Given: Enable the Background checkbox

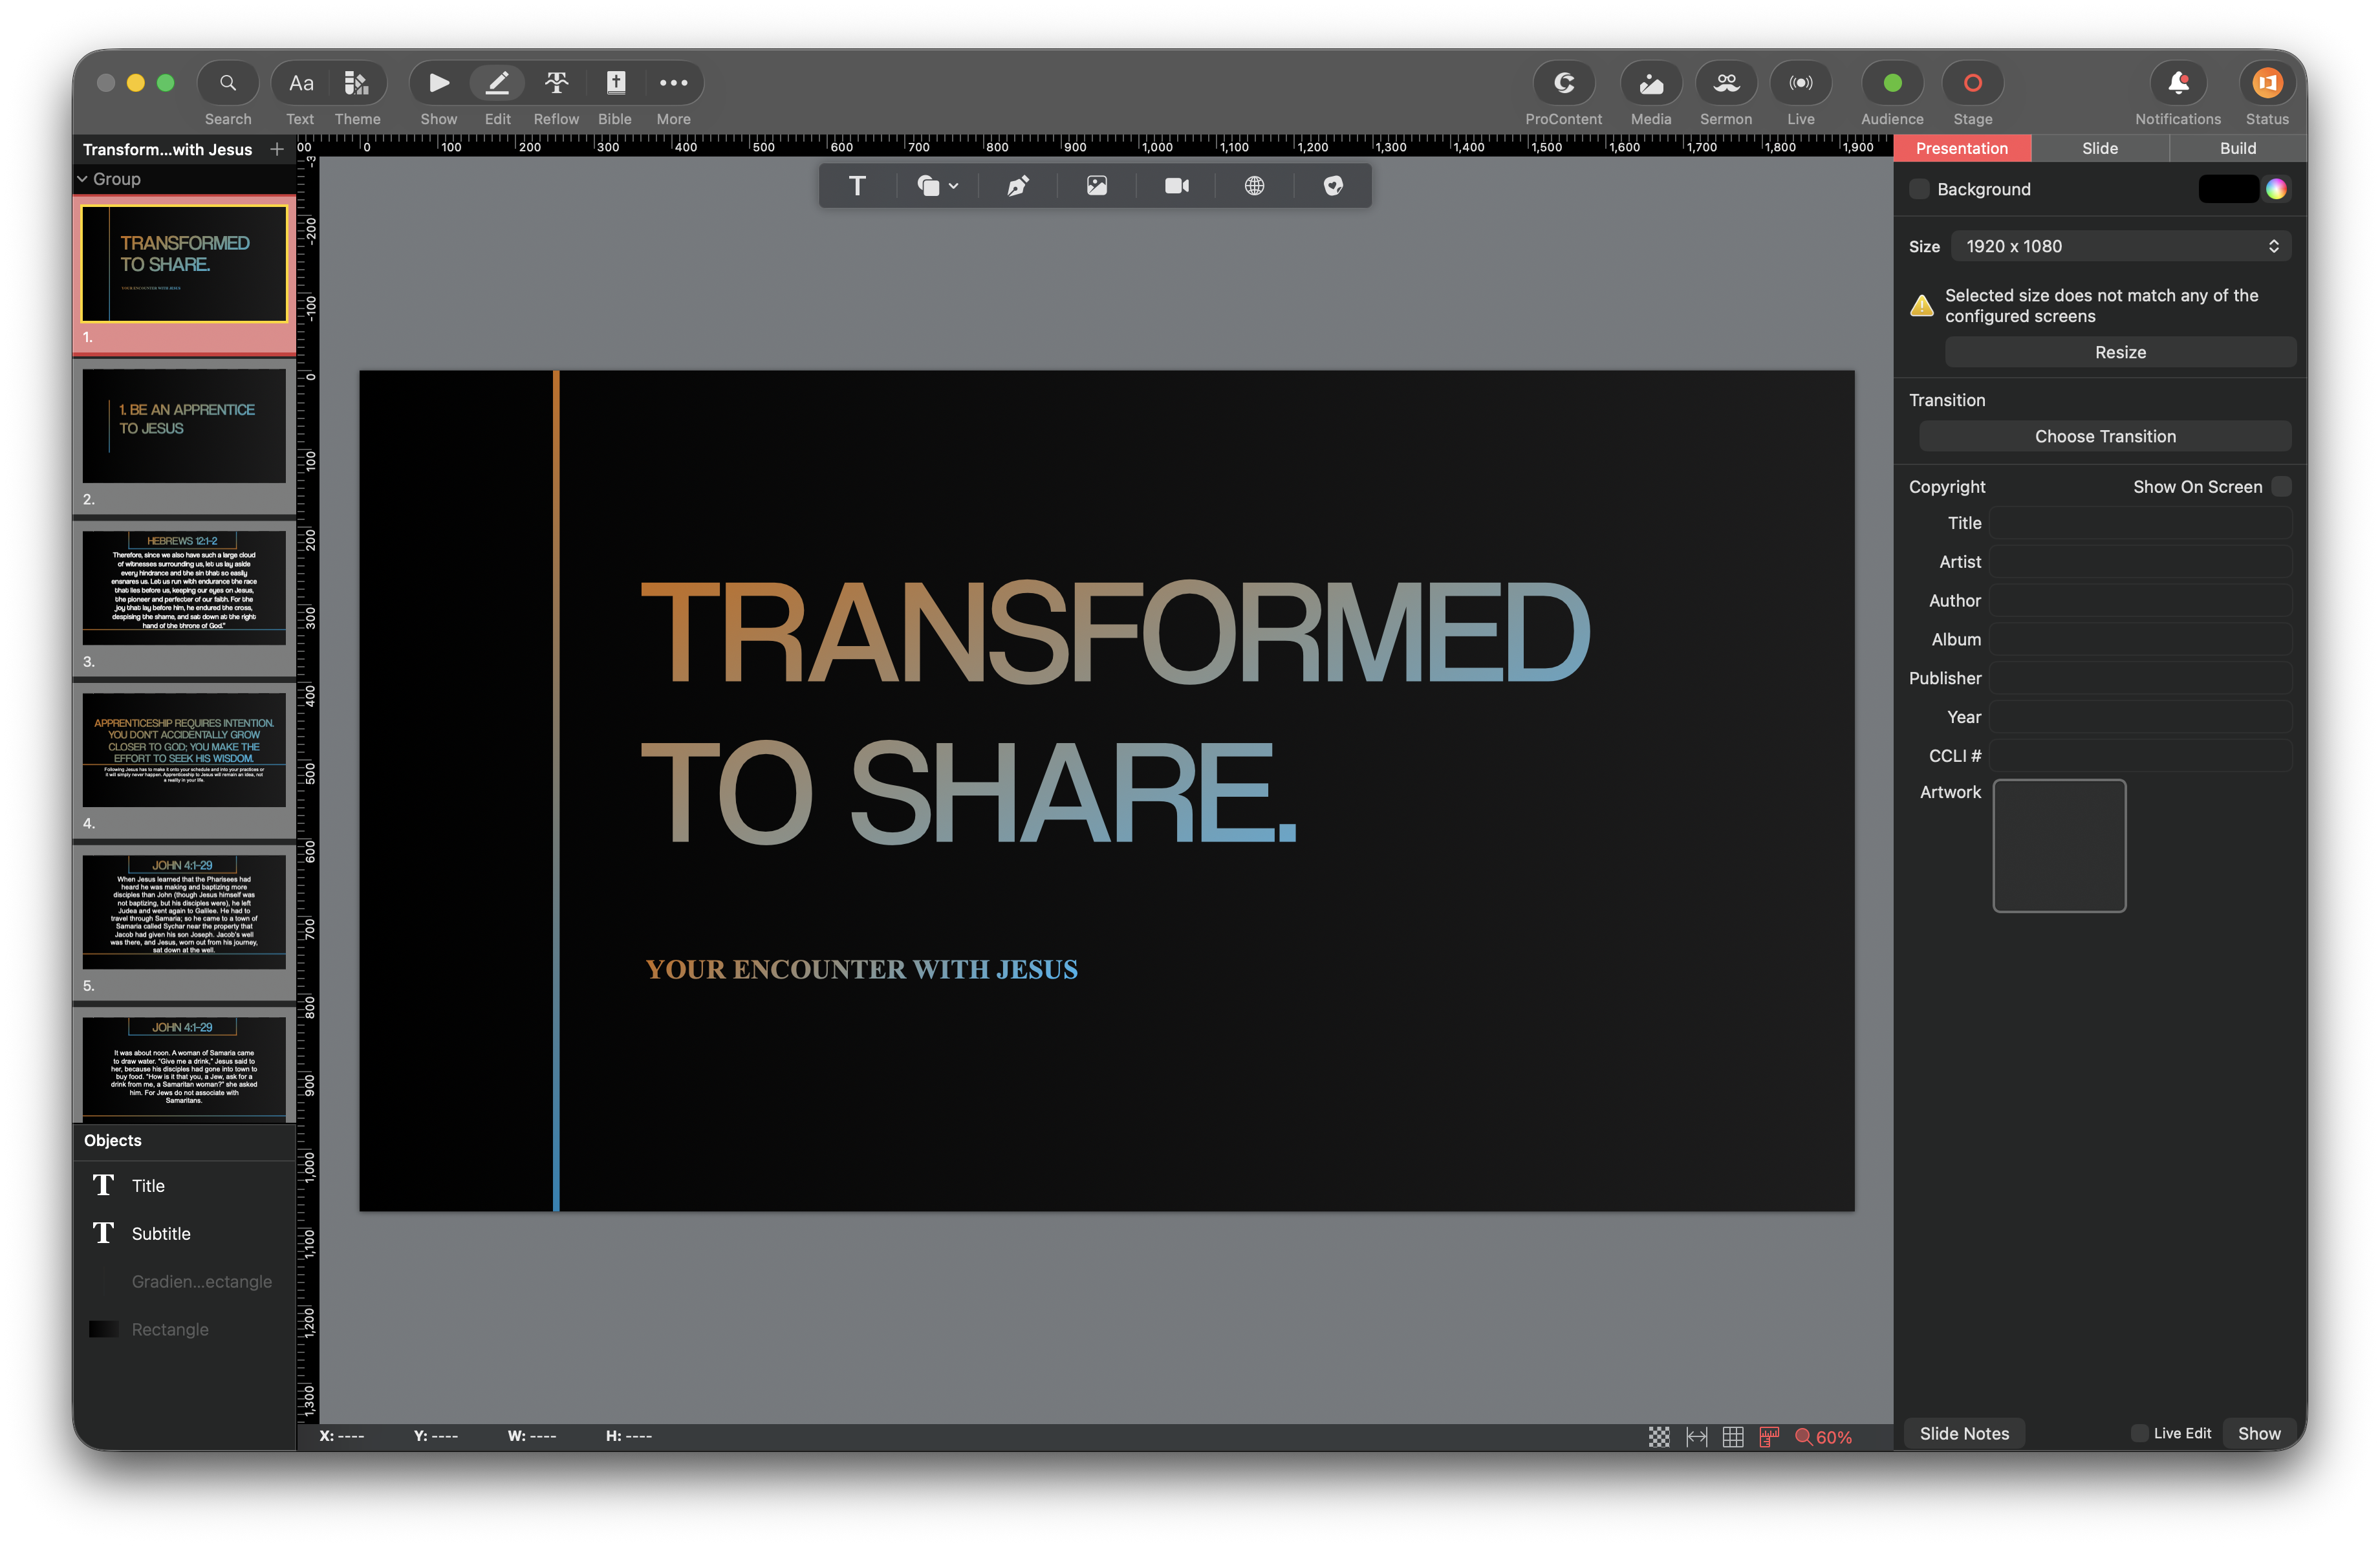Looking at the screenshot, I should (x=1919, y=189).
